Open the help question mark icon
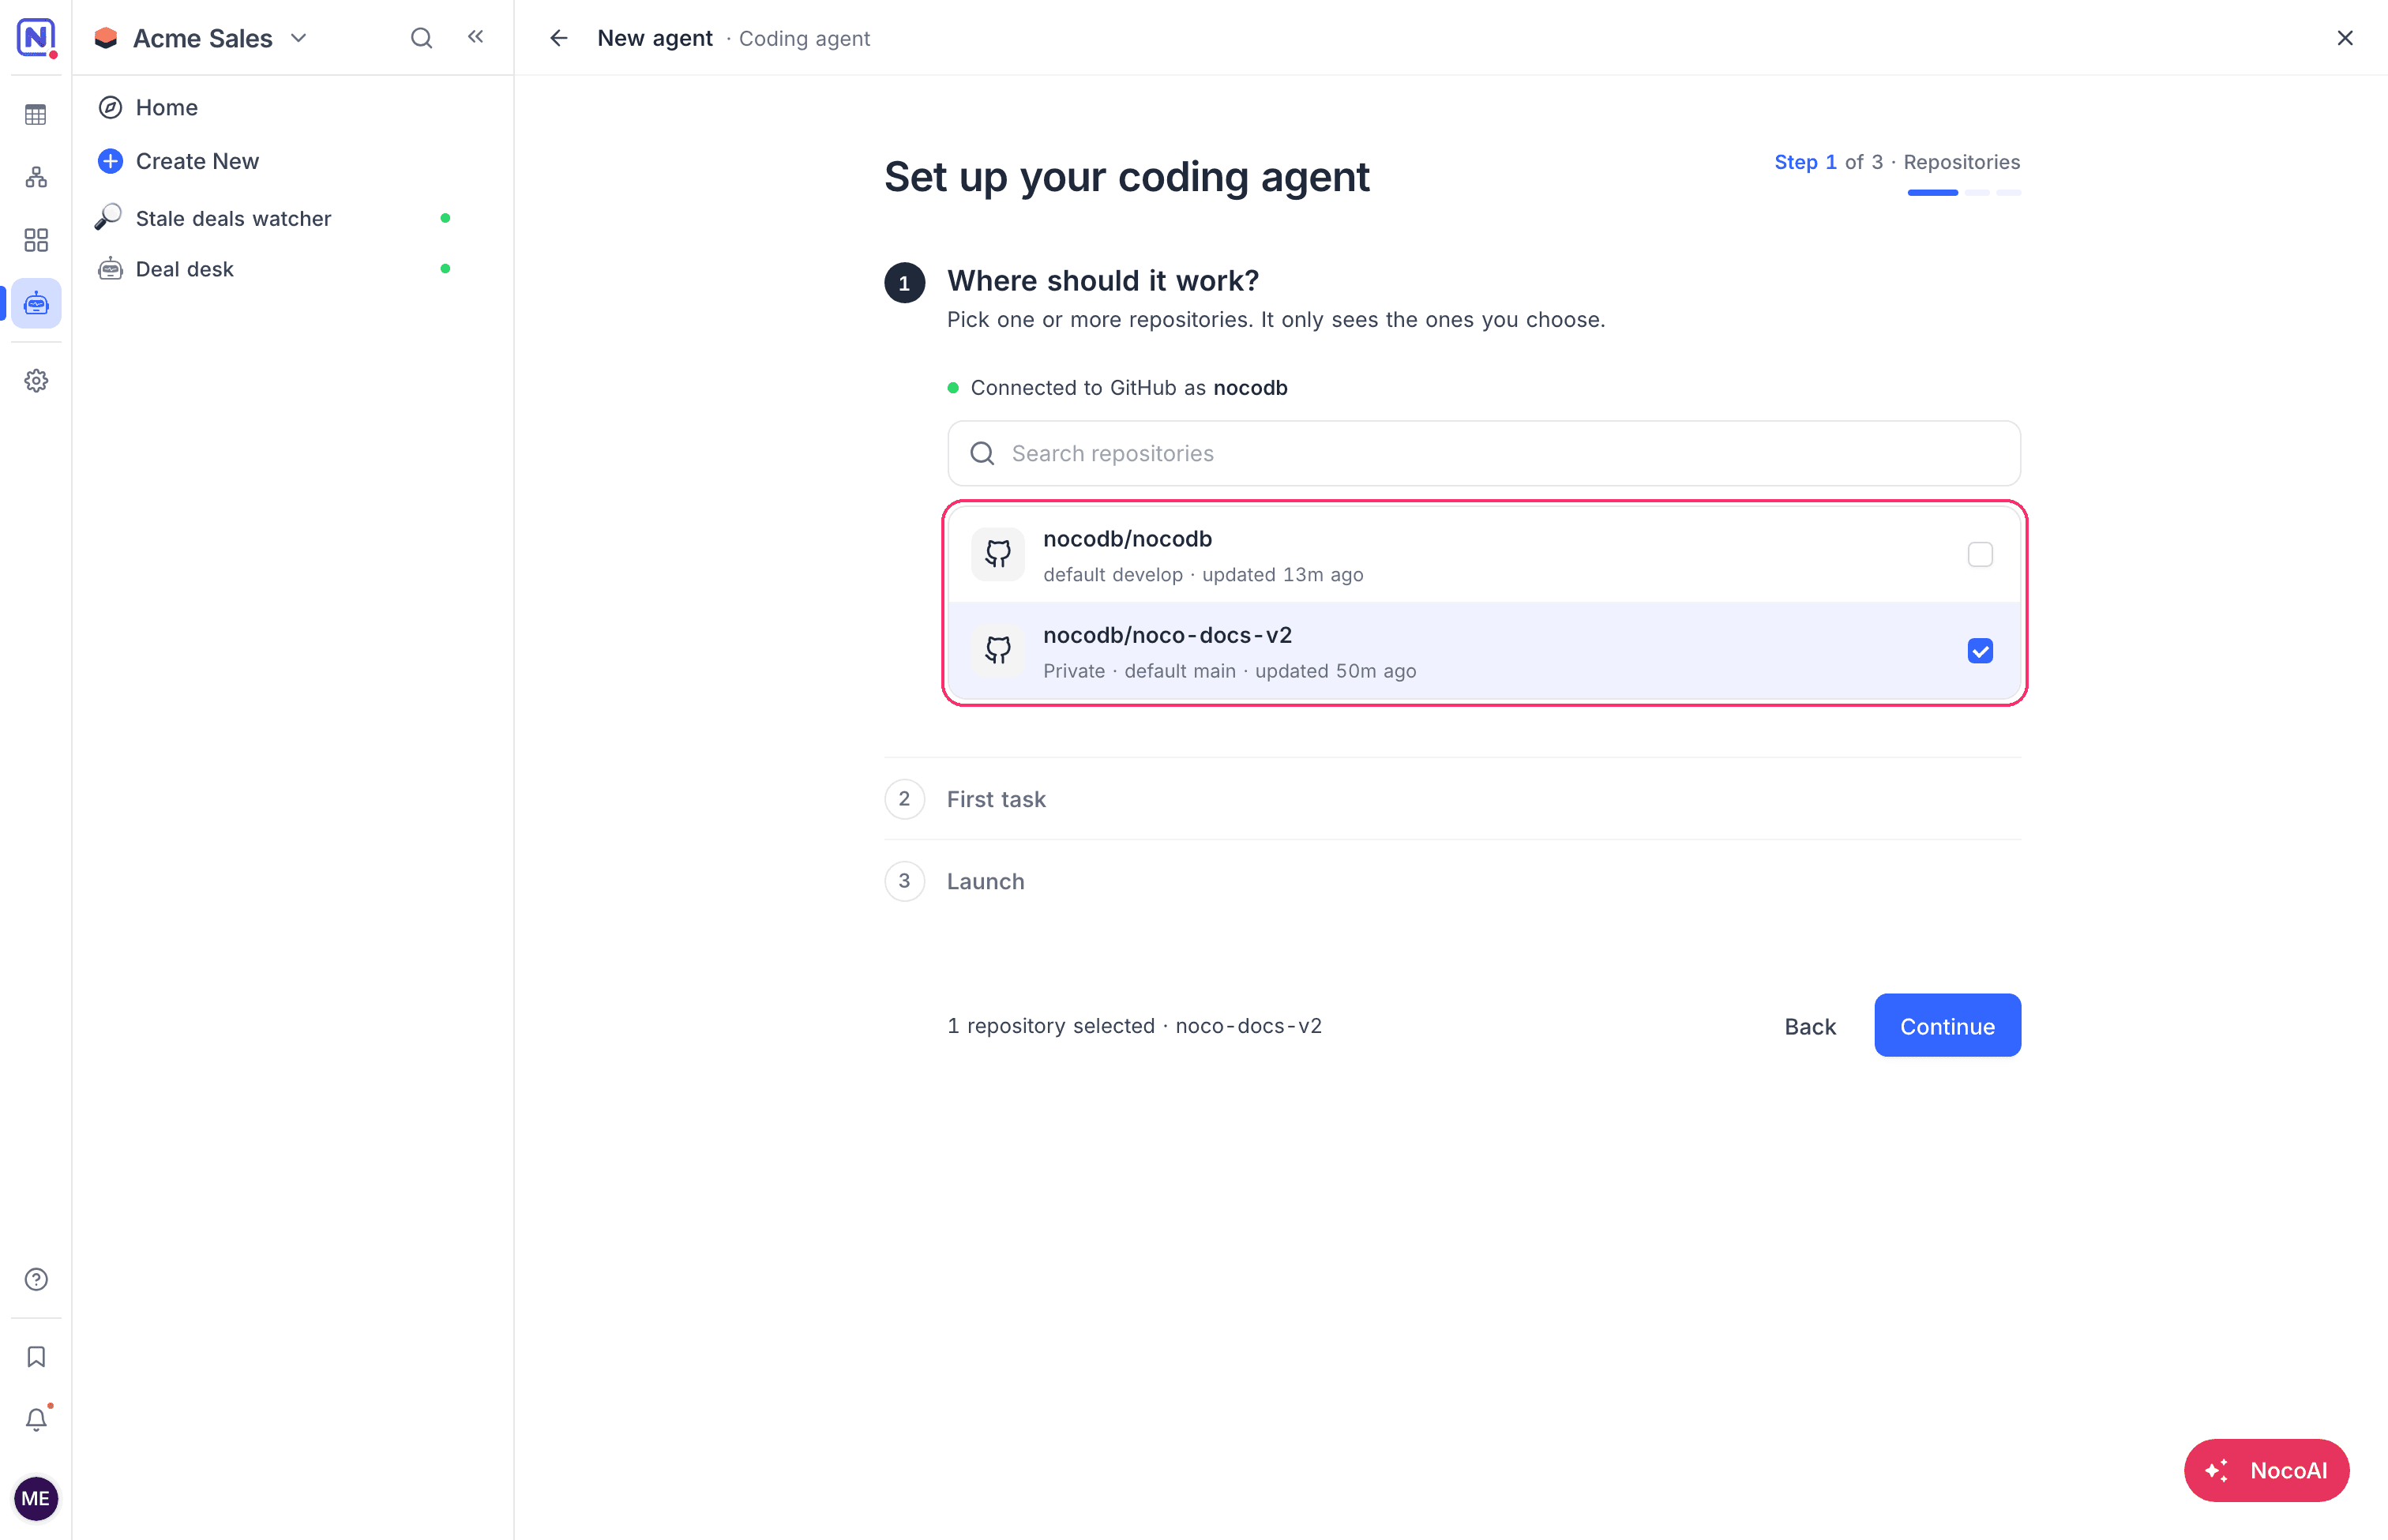Viewport: 2388px width, 1540px height. (x=36, y=1280)
